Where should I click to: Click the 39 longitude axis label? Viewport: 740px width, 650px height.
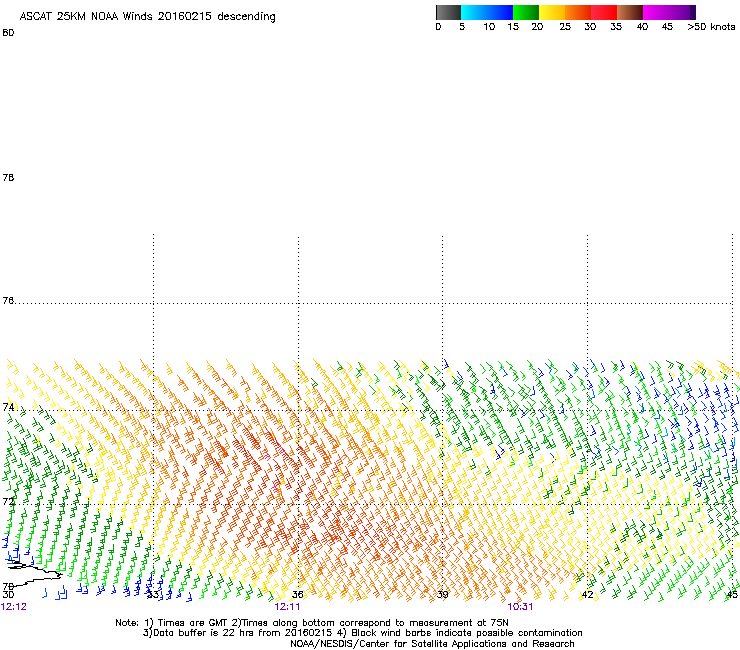[x=442, y=594]
